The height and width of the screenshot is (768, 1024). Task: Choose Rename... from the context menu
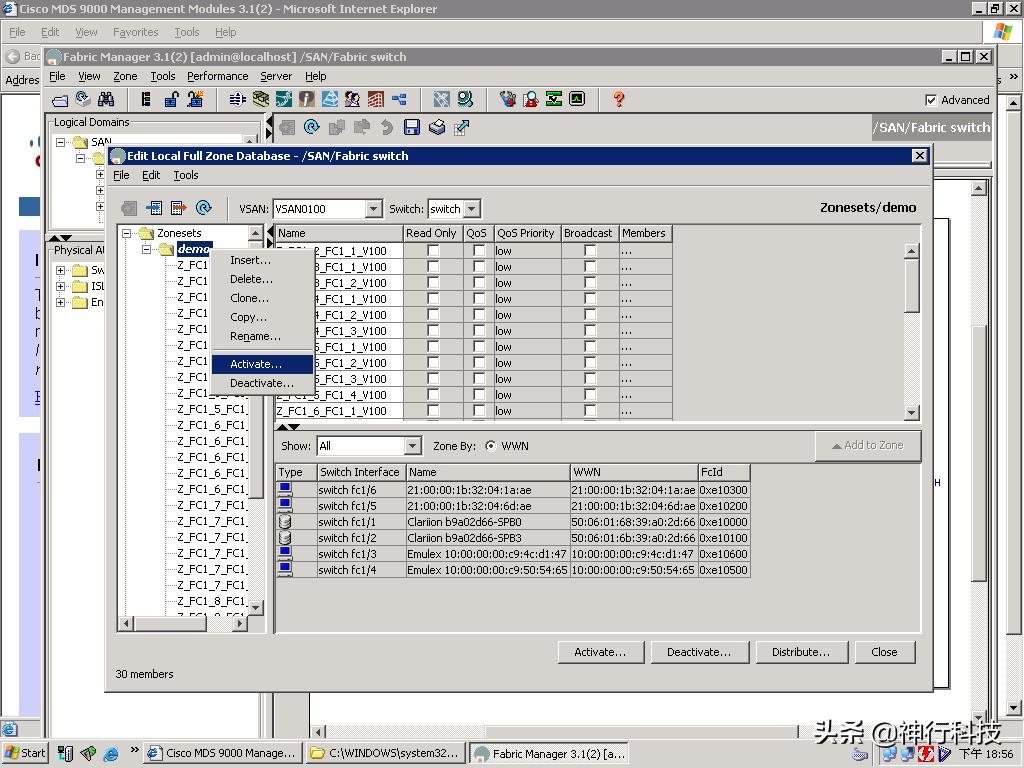click(x=255, y=336)
